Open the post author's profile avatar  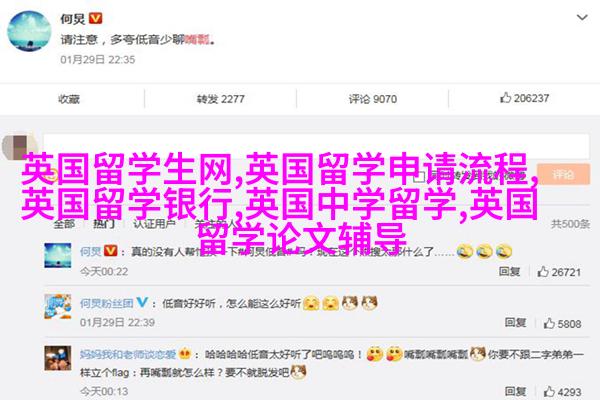pyautogui.click(x=29, y=31)
